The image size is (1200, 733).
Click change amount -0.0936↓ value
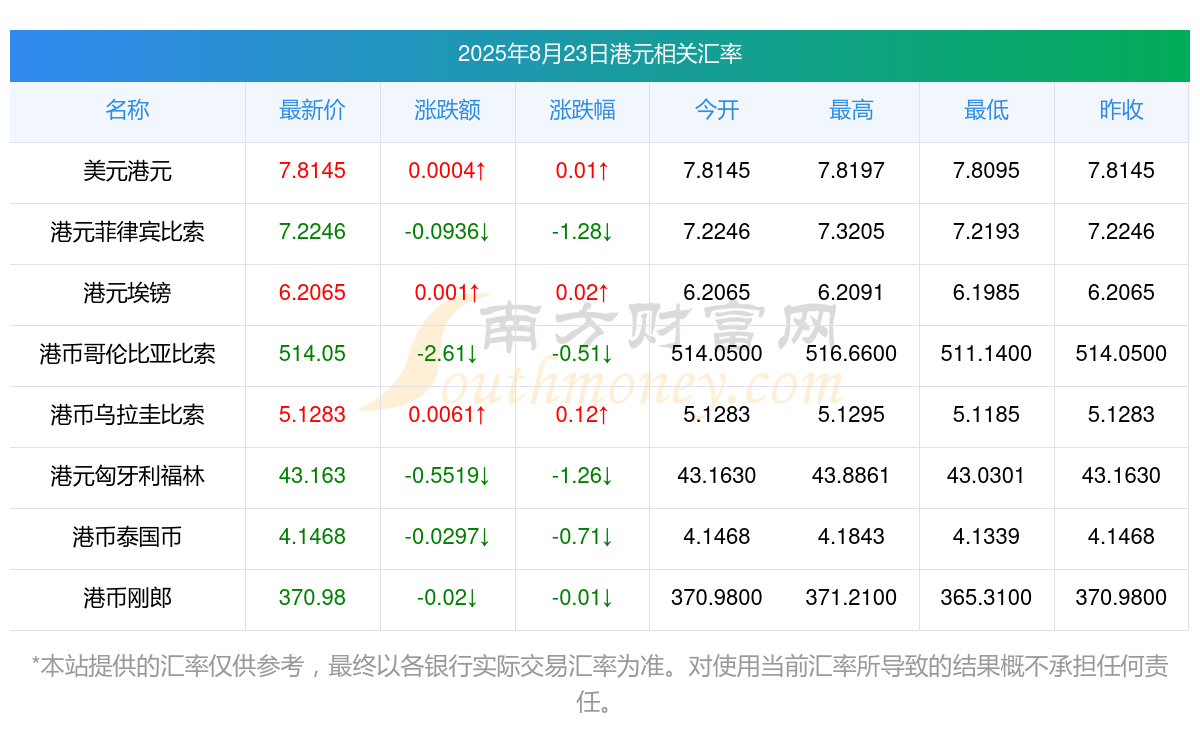447,232
